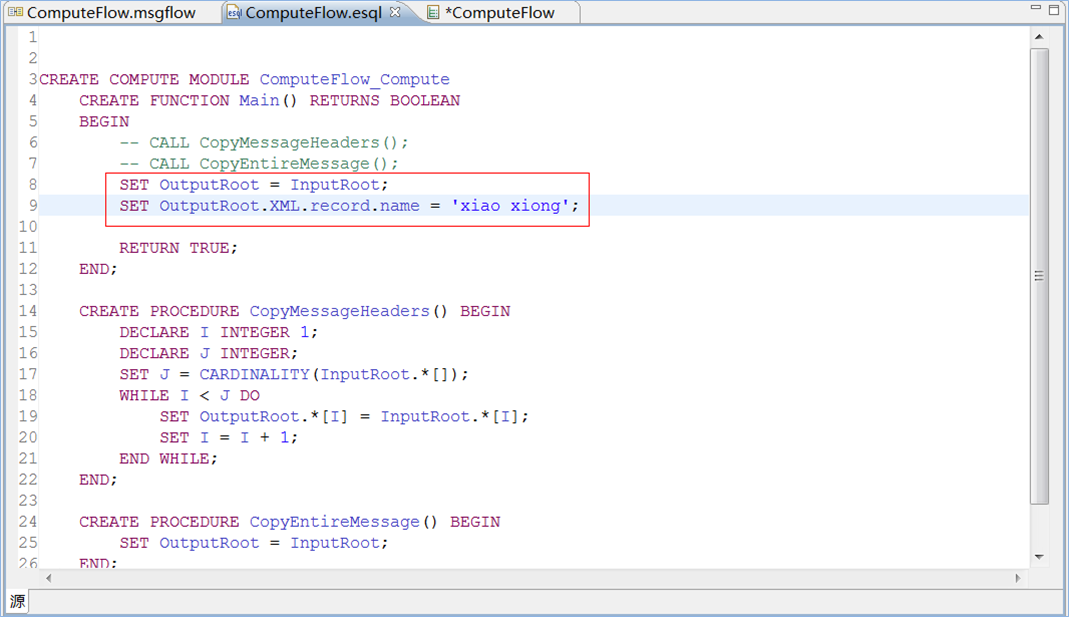Viewport: 1069px width, 617px height.
Task: Minimize the editor pane
Action: click(x=1036, y=7)
